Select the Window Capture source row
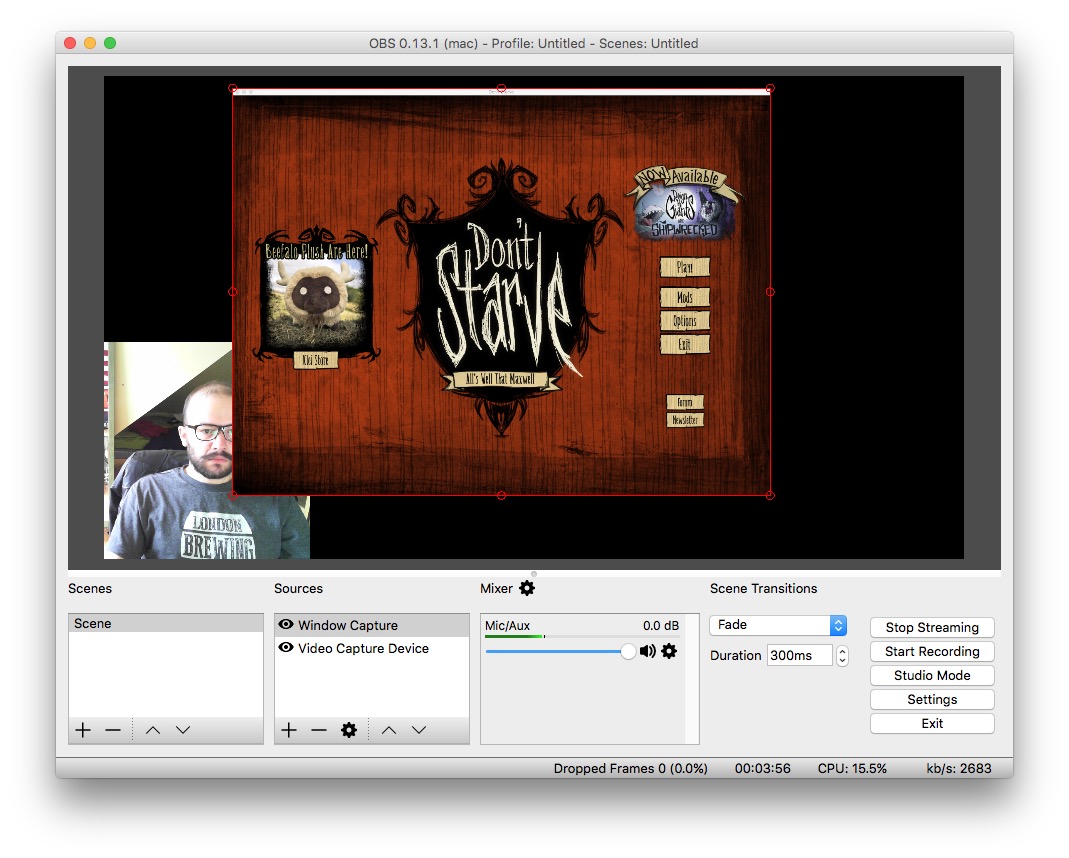 click(372, 625)
